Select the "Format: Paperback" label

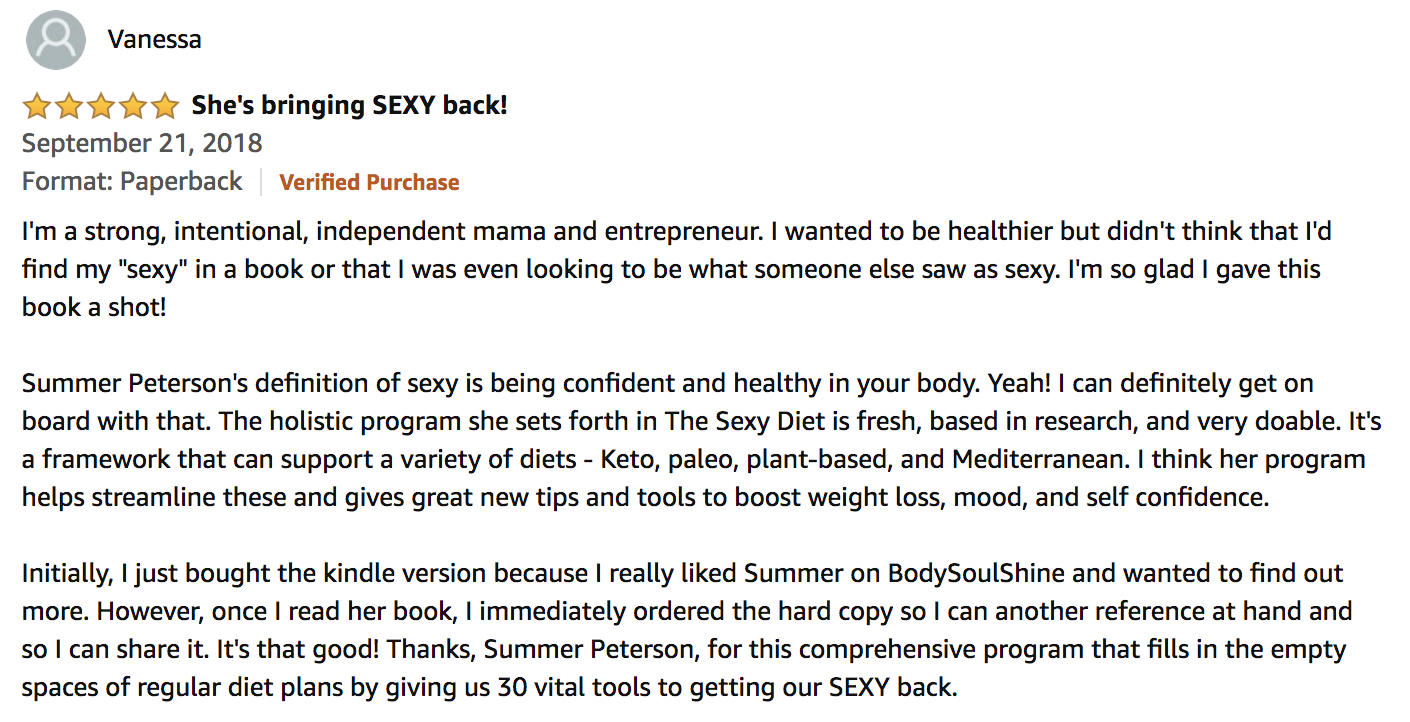click(x=132, y=182)
